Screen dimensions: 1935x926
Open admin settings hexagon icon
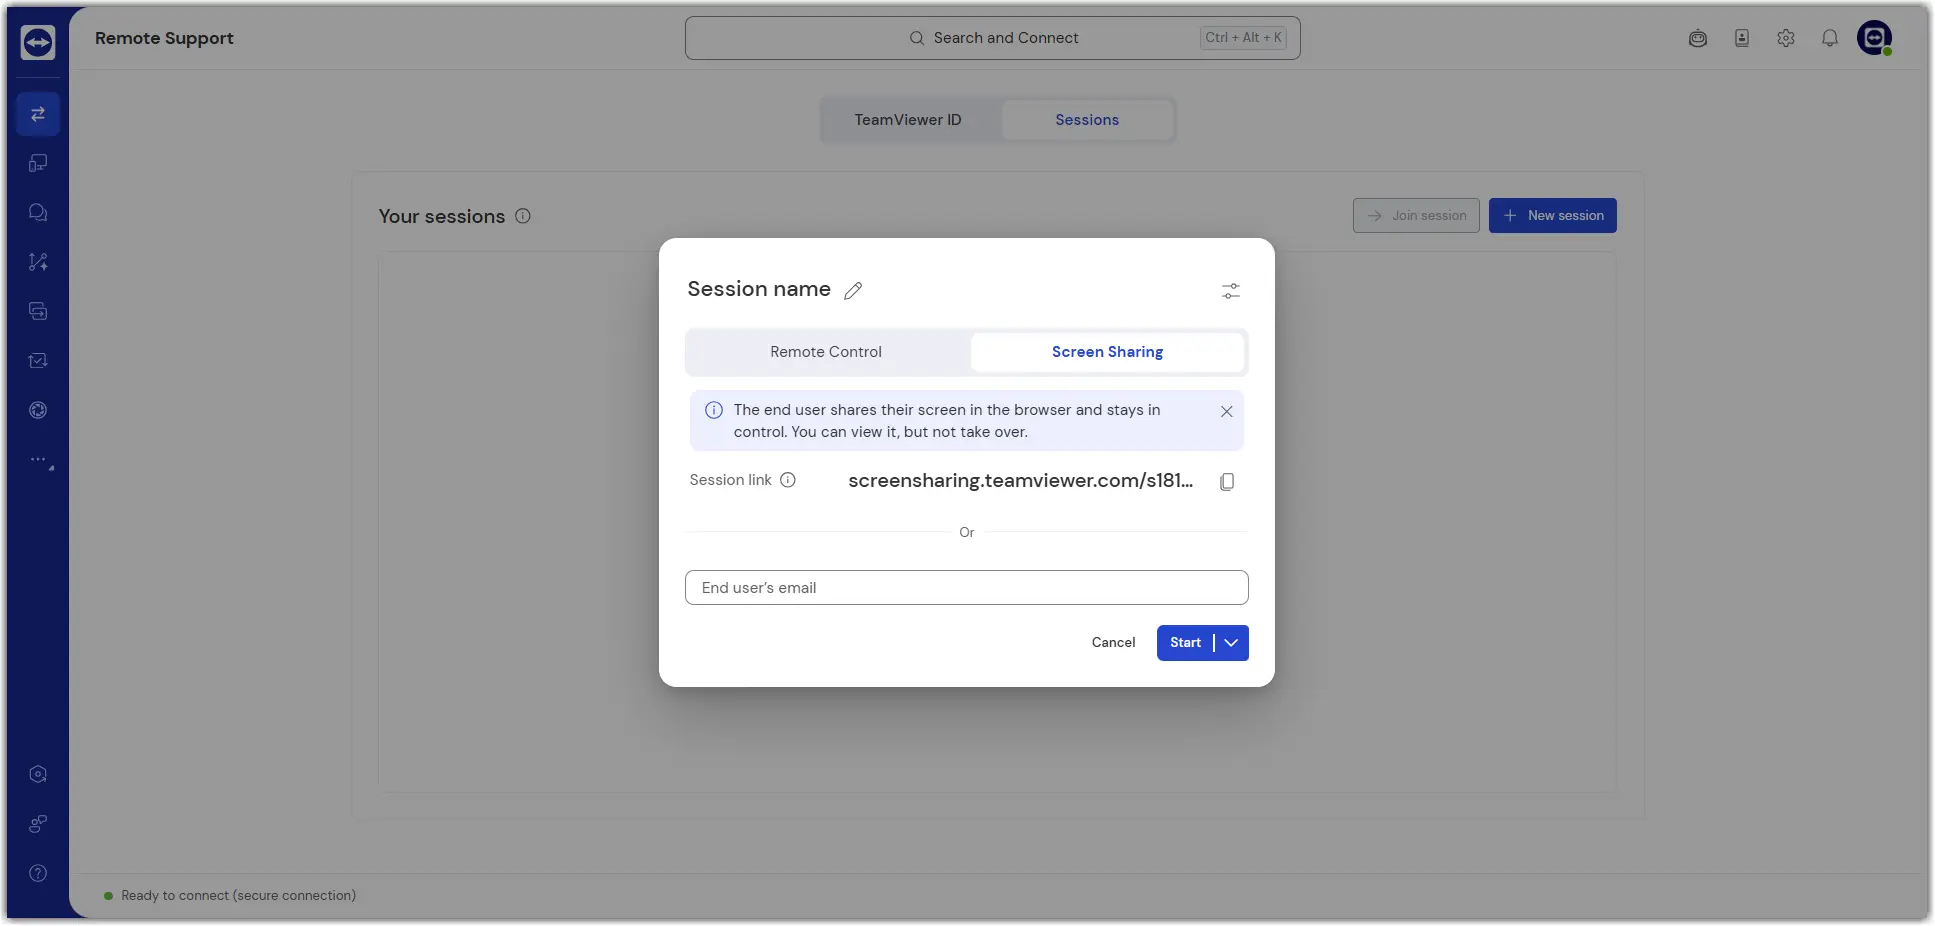tap(38, 774)
